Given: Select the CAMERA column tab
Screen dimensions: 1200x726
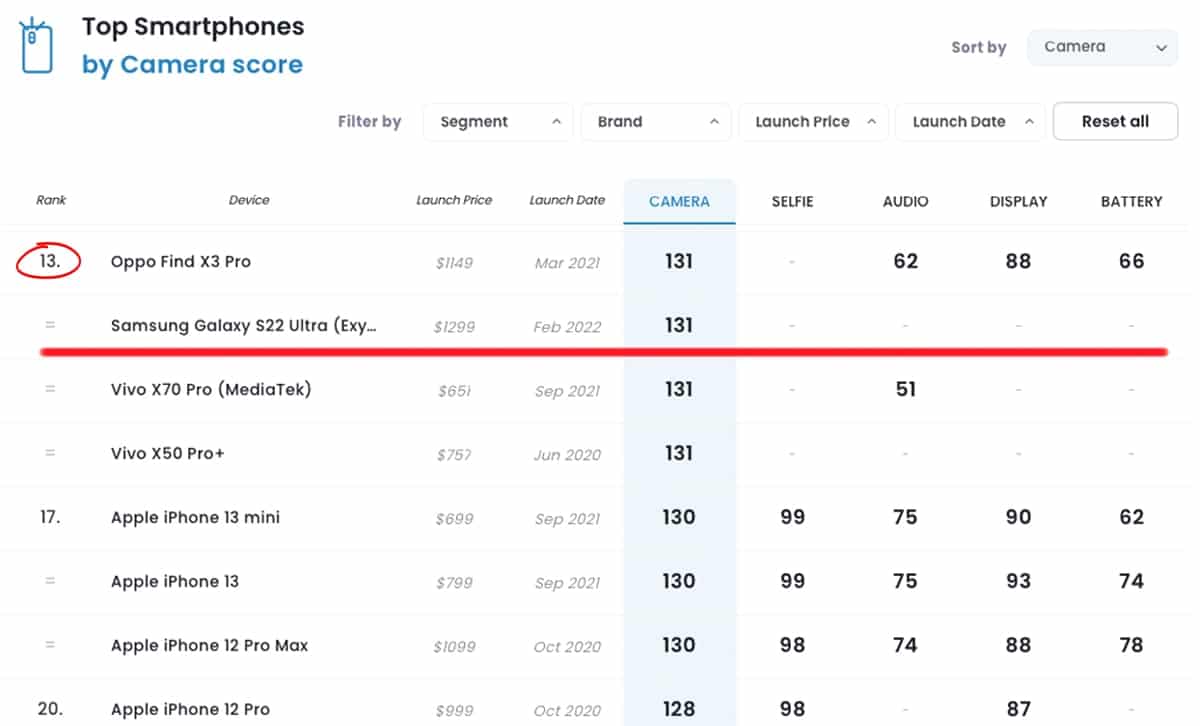Looking at the screenshot, I should click(x=679, y=201).
